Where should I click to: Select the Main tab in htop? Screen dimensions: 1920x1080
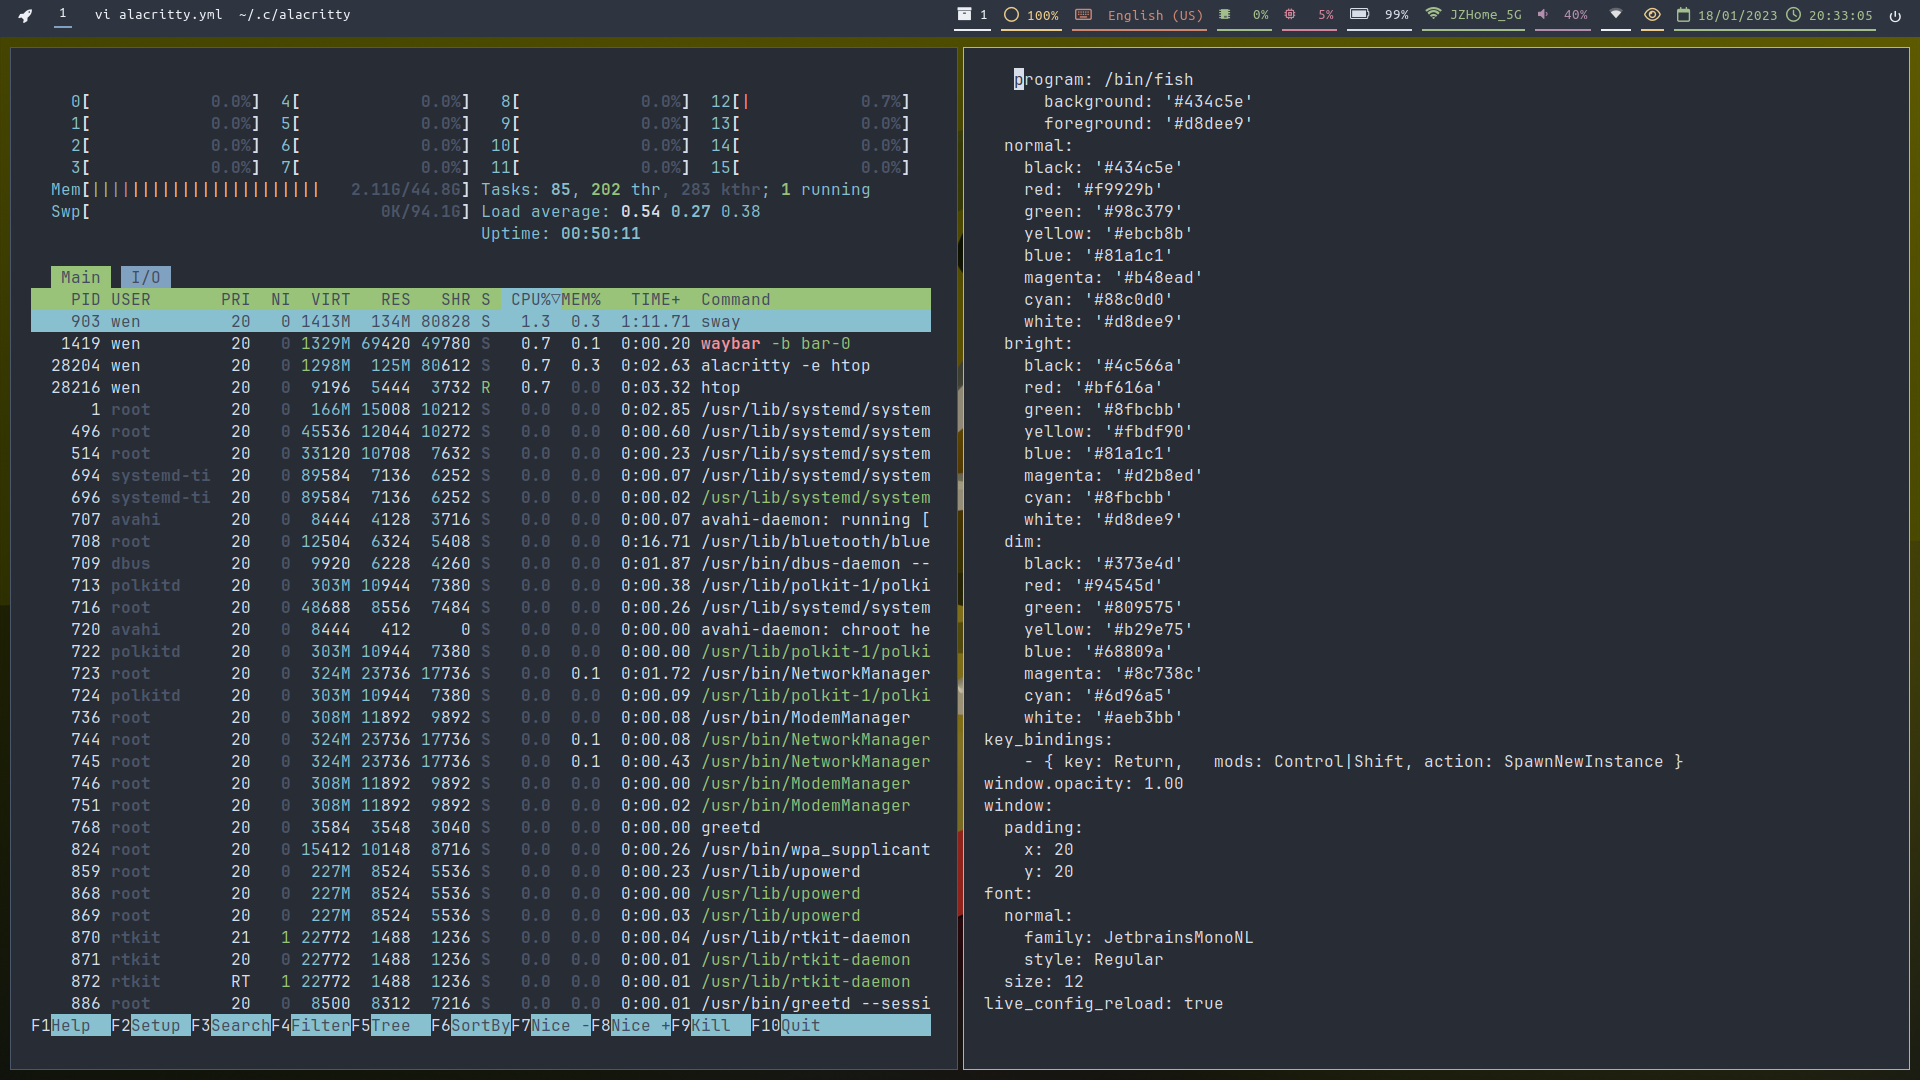tap(80, 277)
